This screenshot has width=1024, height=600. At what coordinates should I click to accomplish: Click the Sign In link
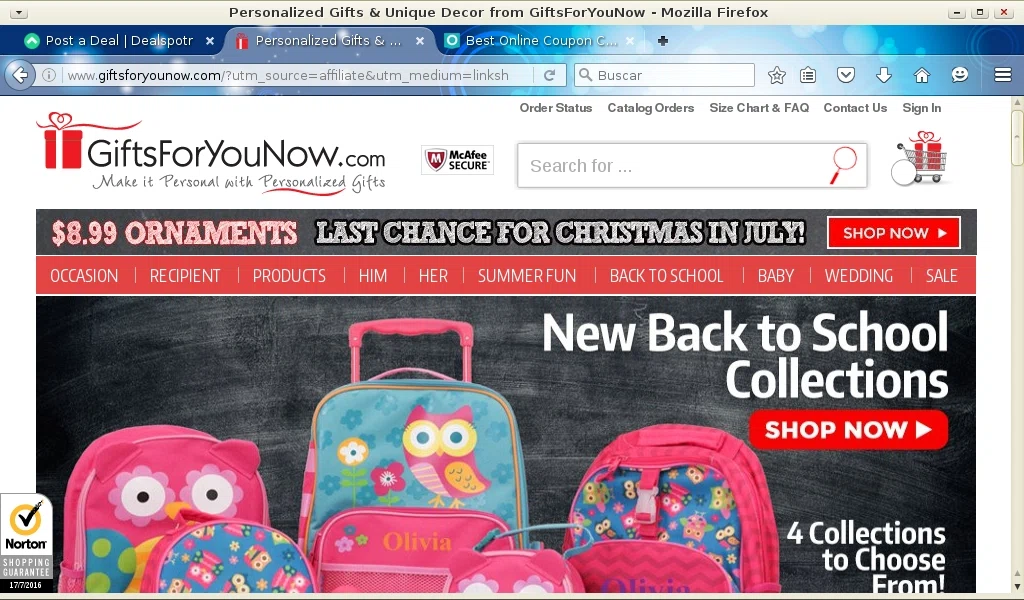point(921,108)
